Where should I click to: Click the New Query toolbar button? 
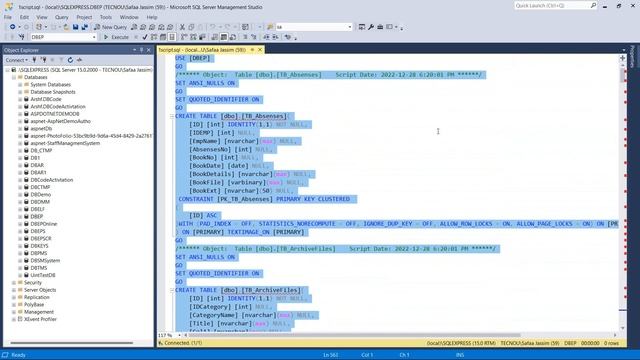(x=110, y=27)
